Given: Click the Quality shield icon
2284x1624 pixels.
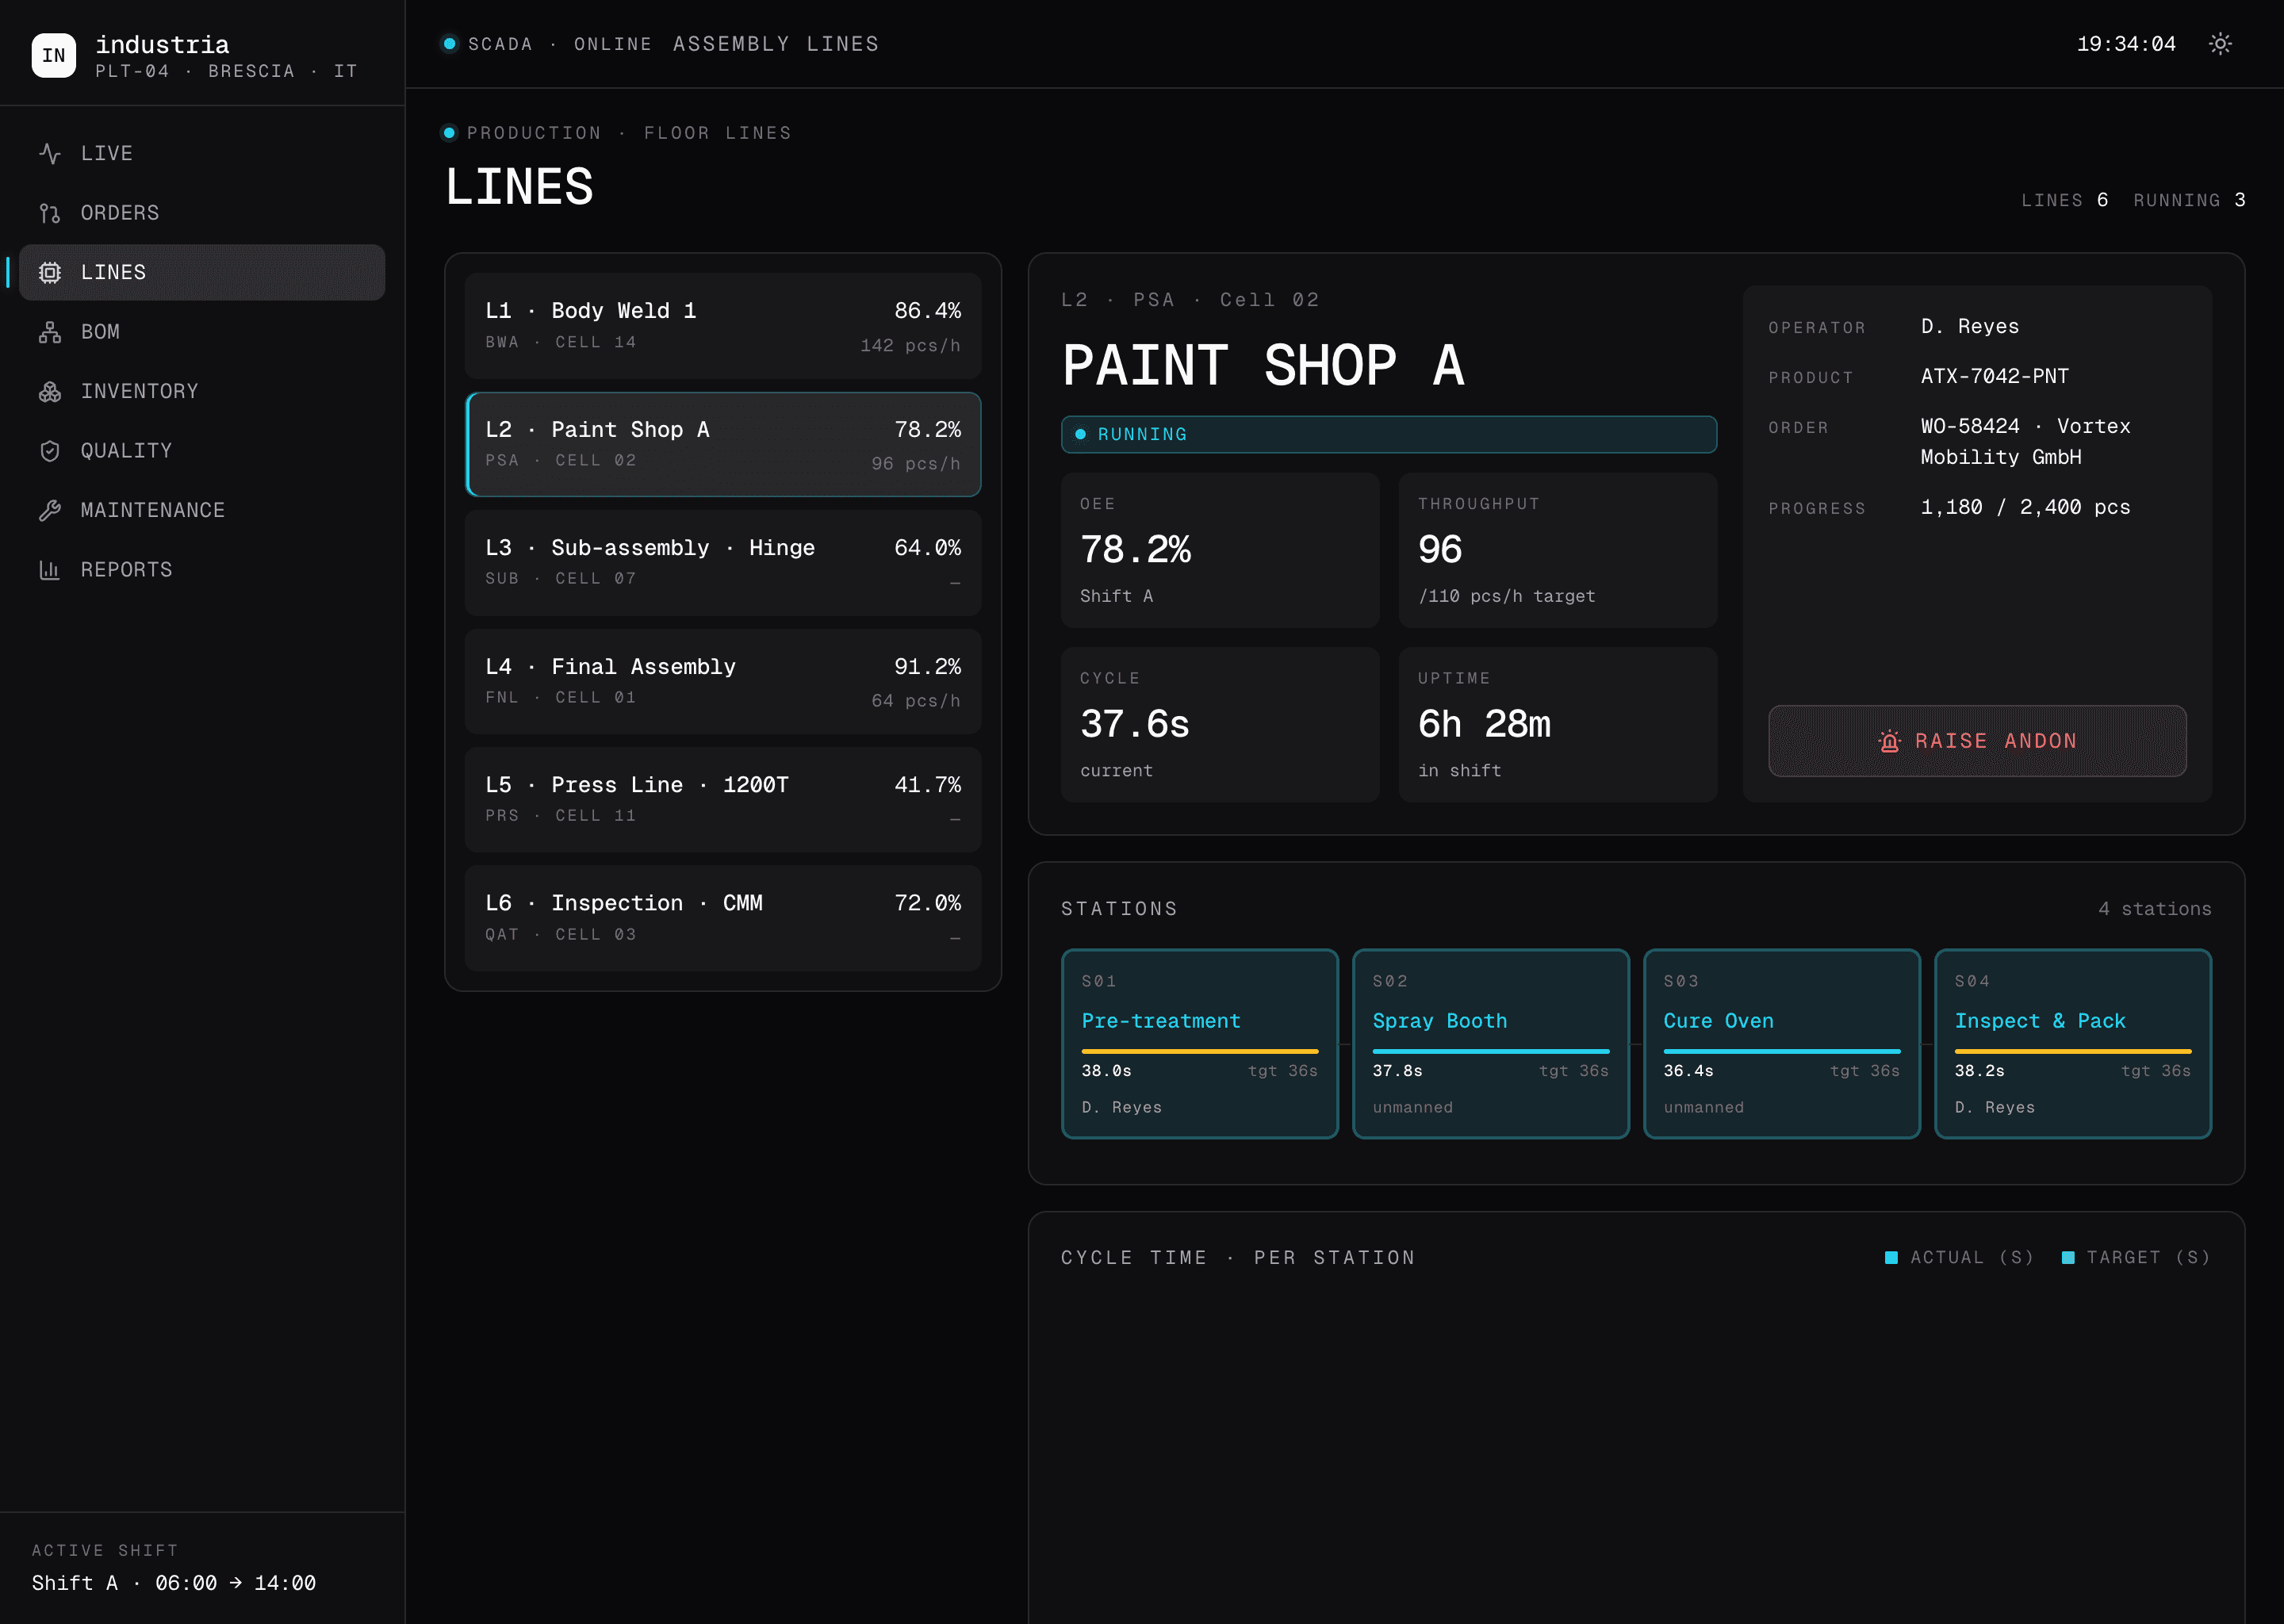Looking at the screenshot, I should click(50, 451).
